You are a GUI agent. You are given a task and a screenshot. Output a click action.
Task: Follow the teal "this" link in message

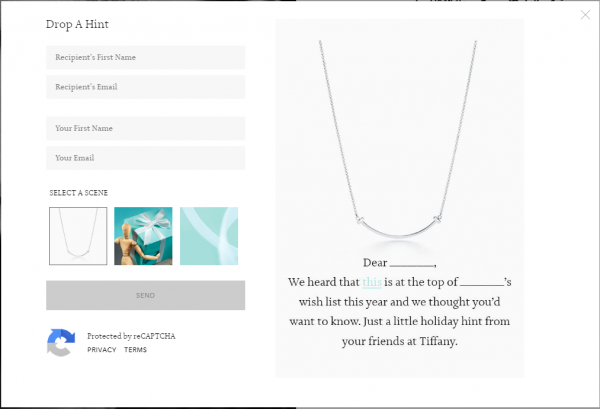[372, 282]
